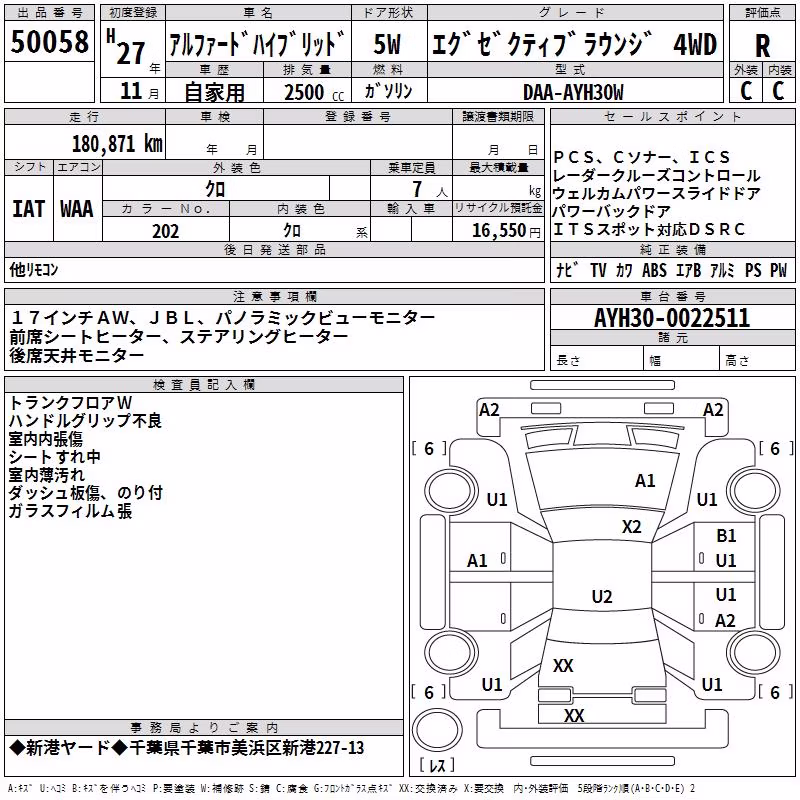Viewport: 800px width, 800px height.
Task: Select color number 202
Action: 165,231
